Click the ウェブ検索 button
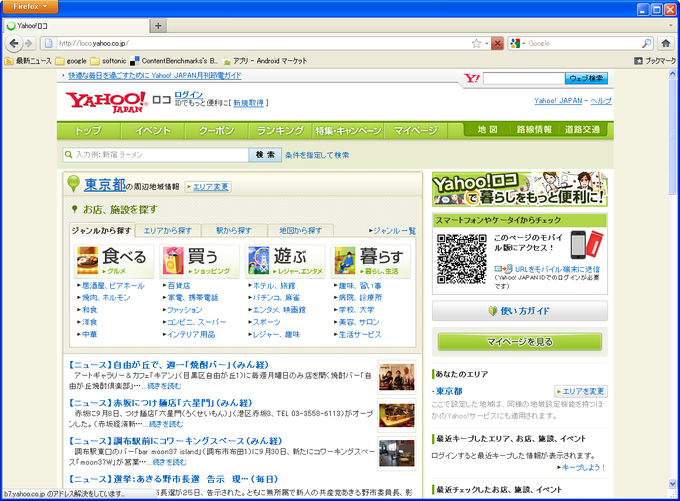Screen dimensions: 680x501 pos(586,79)
